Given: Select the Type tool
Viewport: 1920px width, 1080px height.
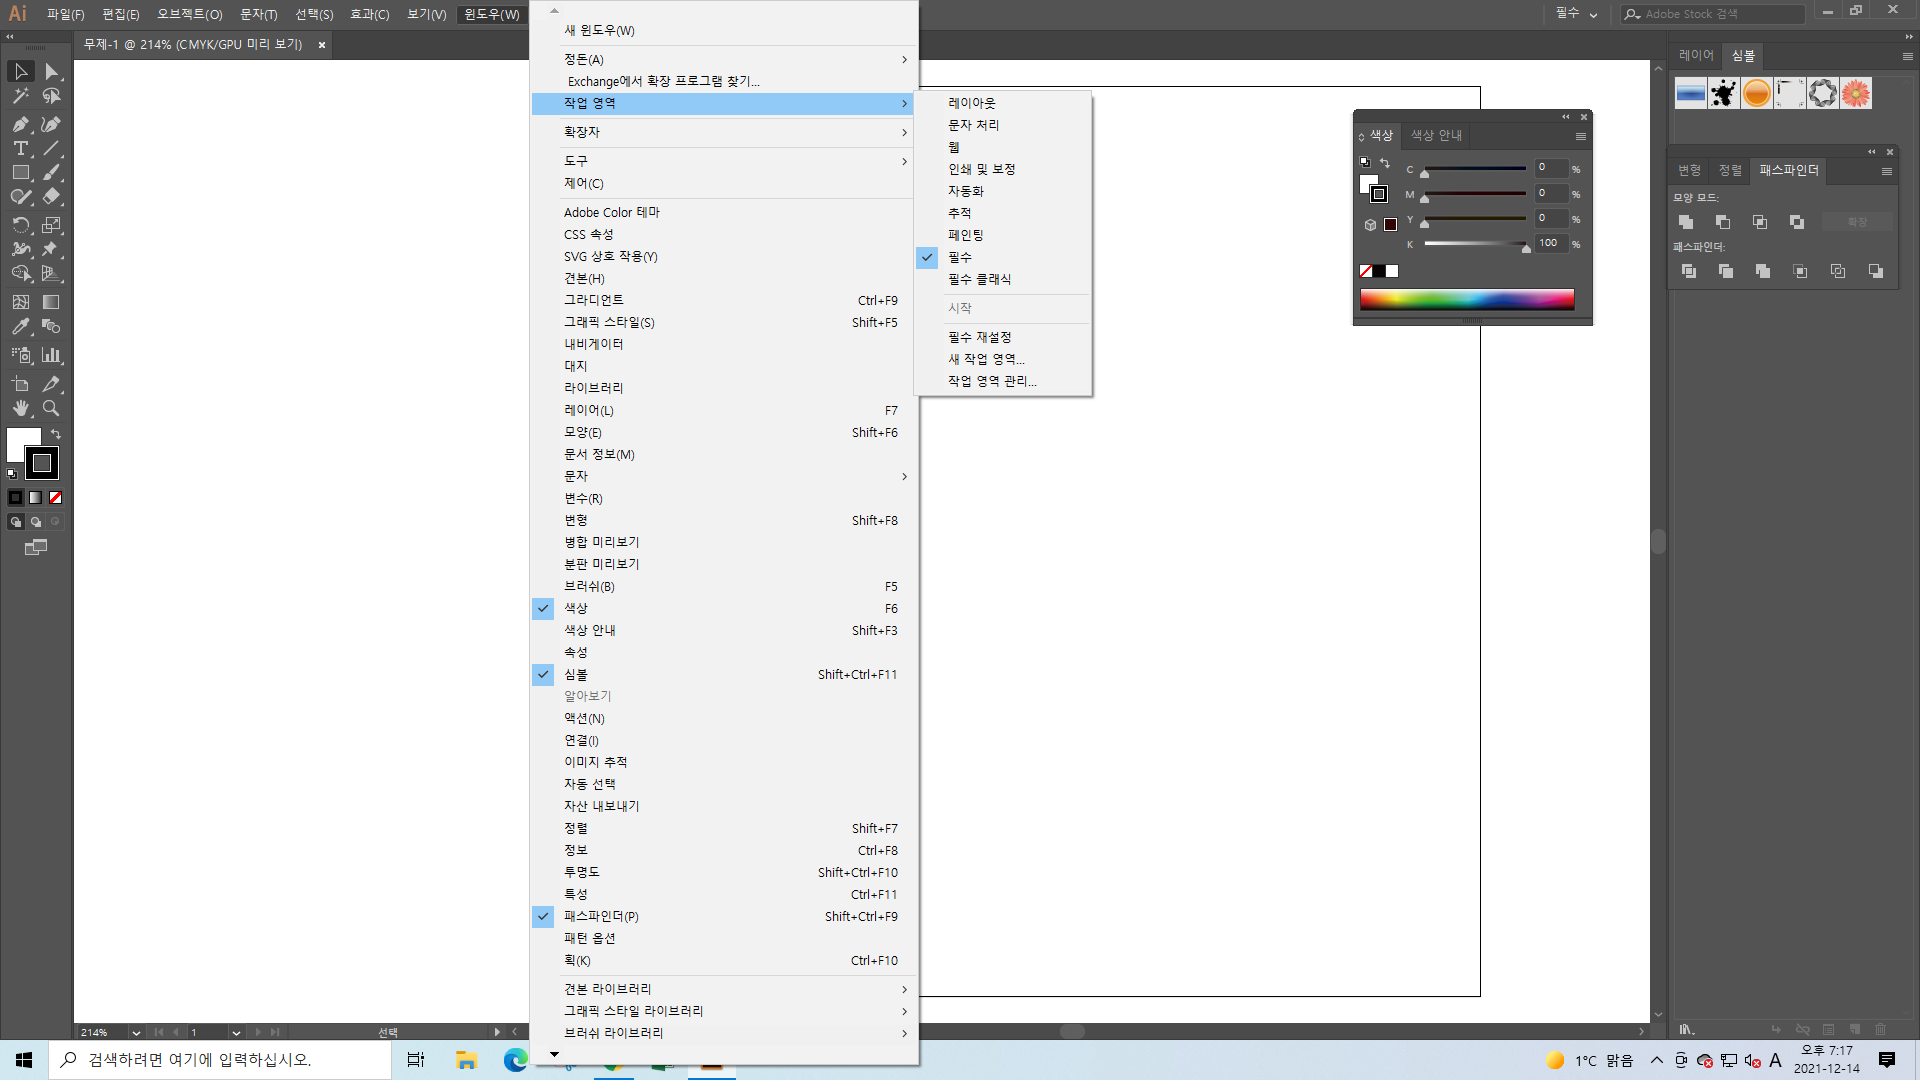Looking at the screenshot, I should click(x=20, y=148).
